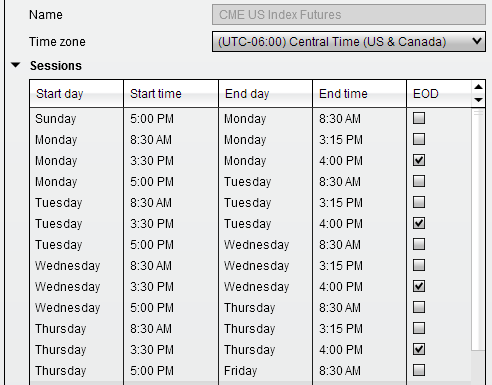
Task: Uncheck EOD for Monday 3:30 PM session
Action: [419, 160]
